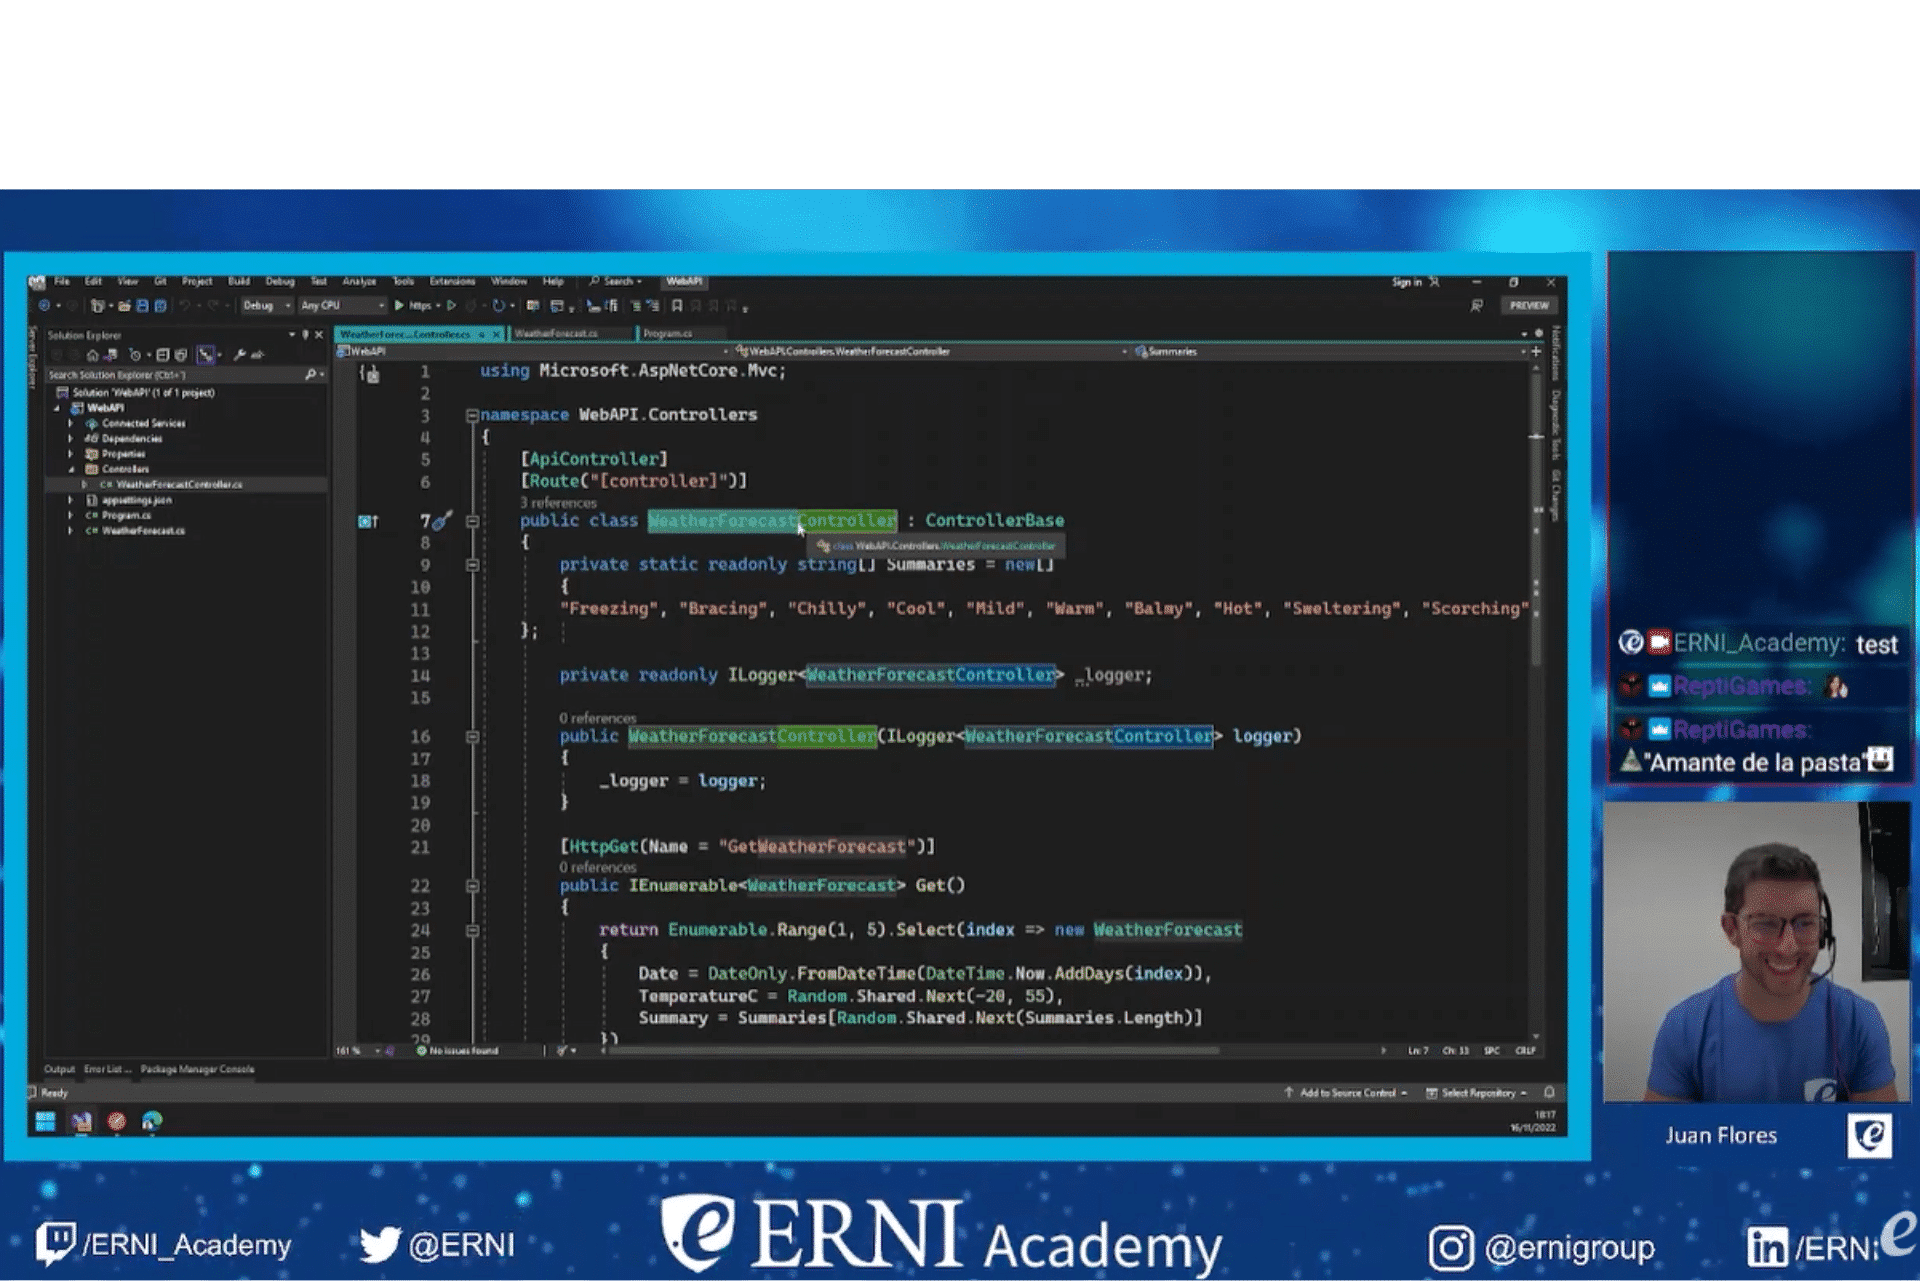
Task: Click the notifications bell in status bar
Action: tap(1549, 1093)
